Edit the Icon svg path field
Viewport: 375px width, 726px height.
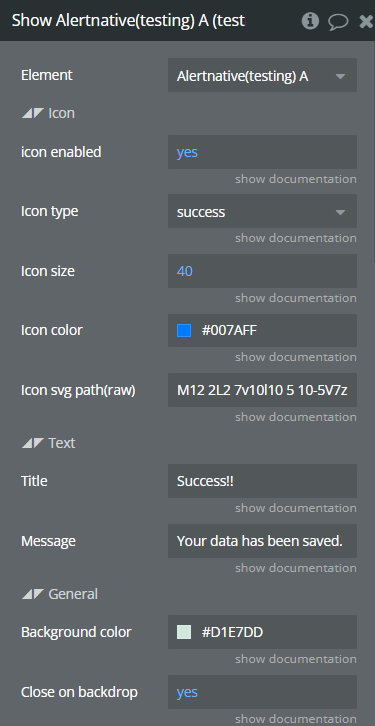point(262,390)
